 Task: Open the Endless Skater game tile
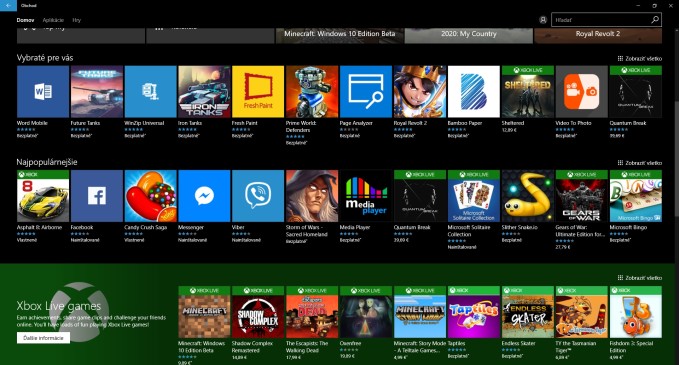pyautogui.click(x=528, y=312)
